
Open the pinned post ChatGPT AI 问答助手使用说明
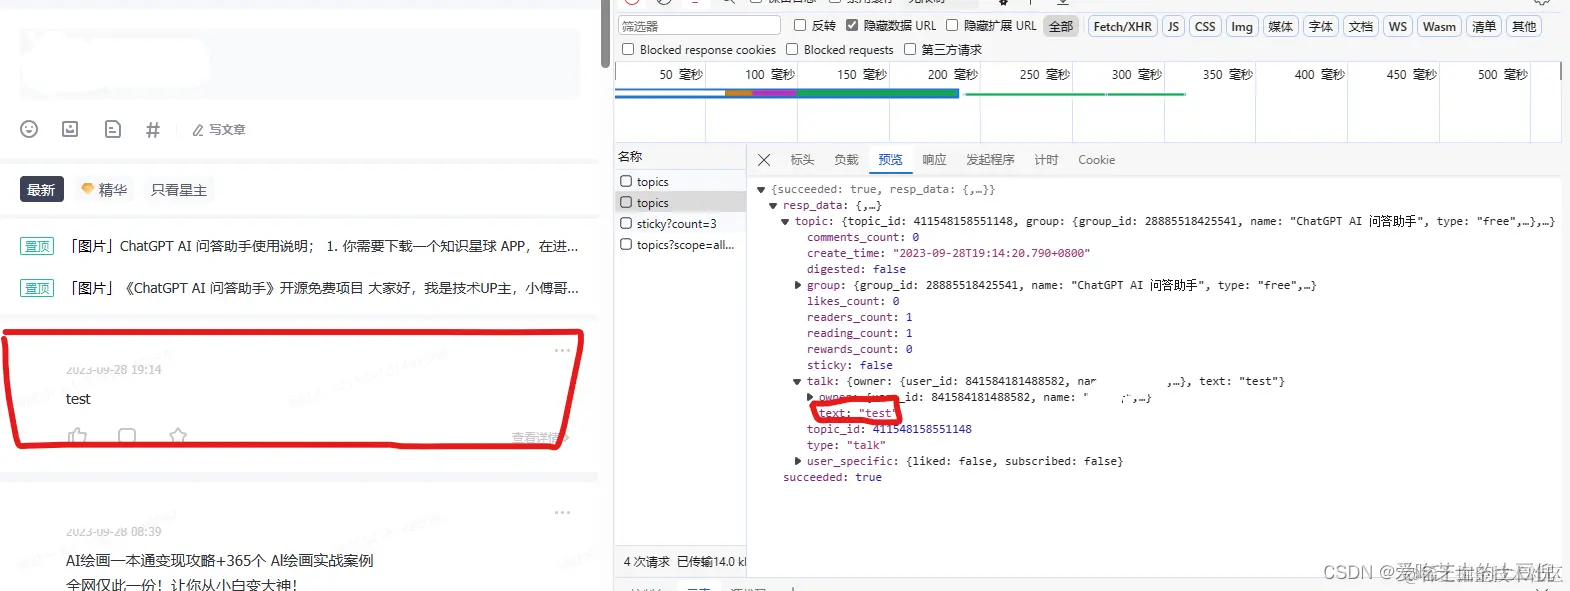coord(324,246)
